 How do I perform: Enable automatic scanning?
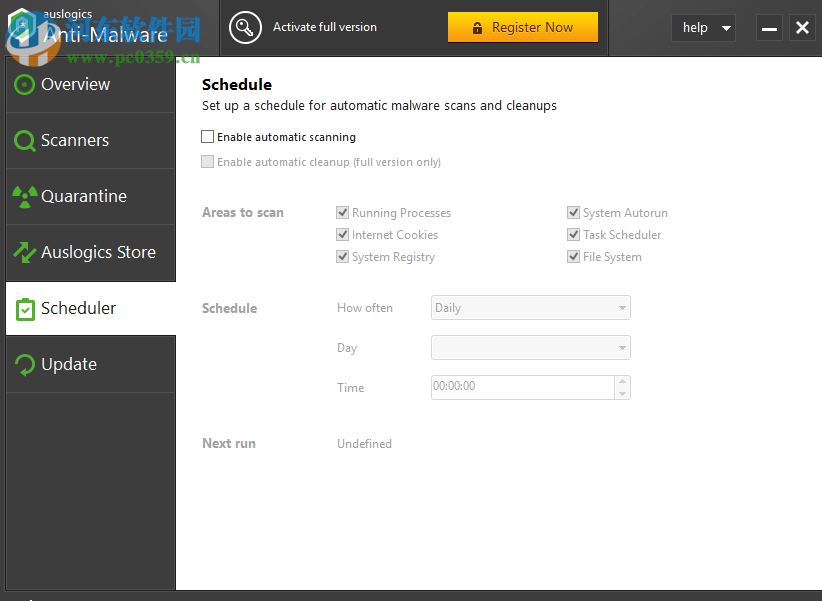coord(208,137)
